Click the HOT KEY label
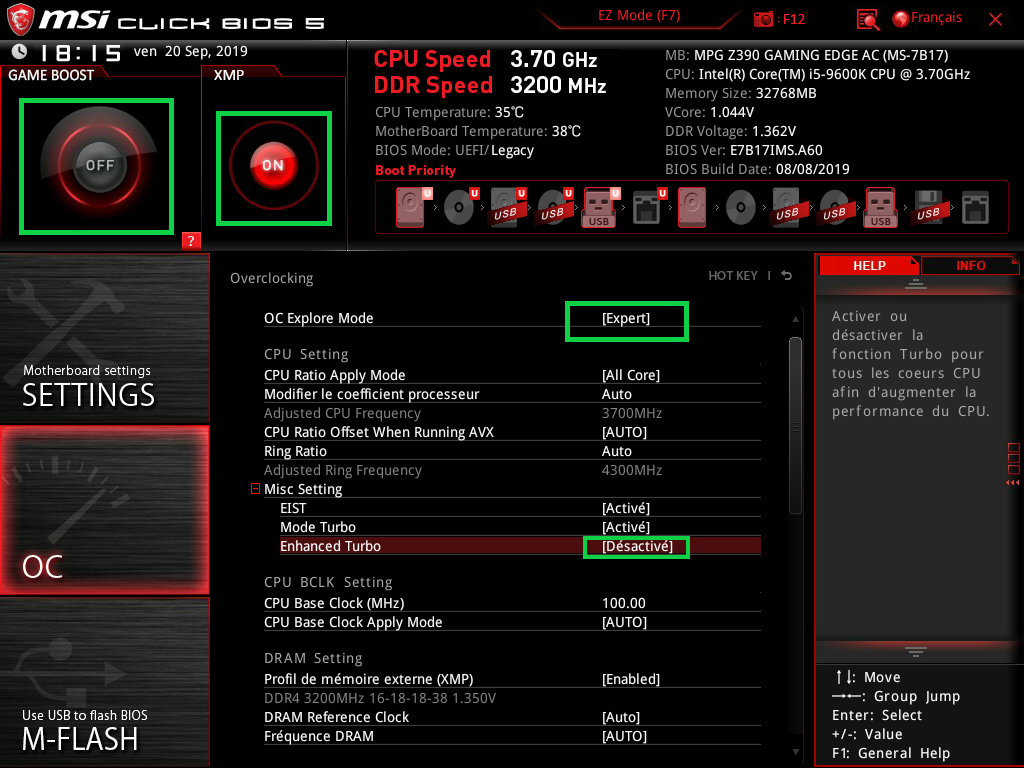The height and width of the screenshot is (768, 1024). coord(733,276)
